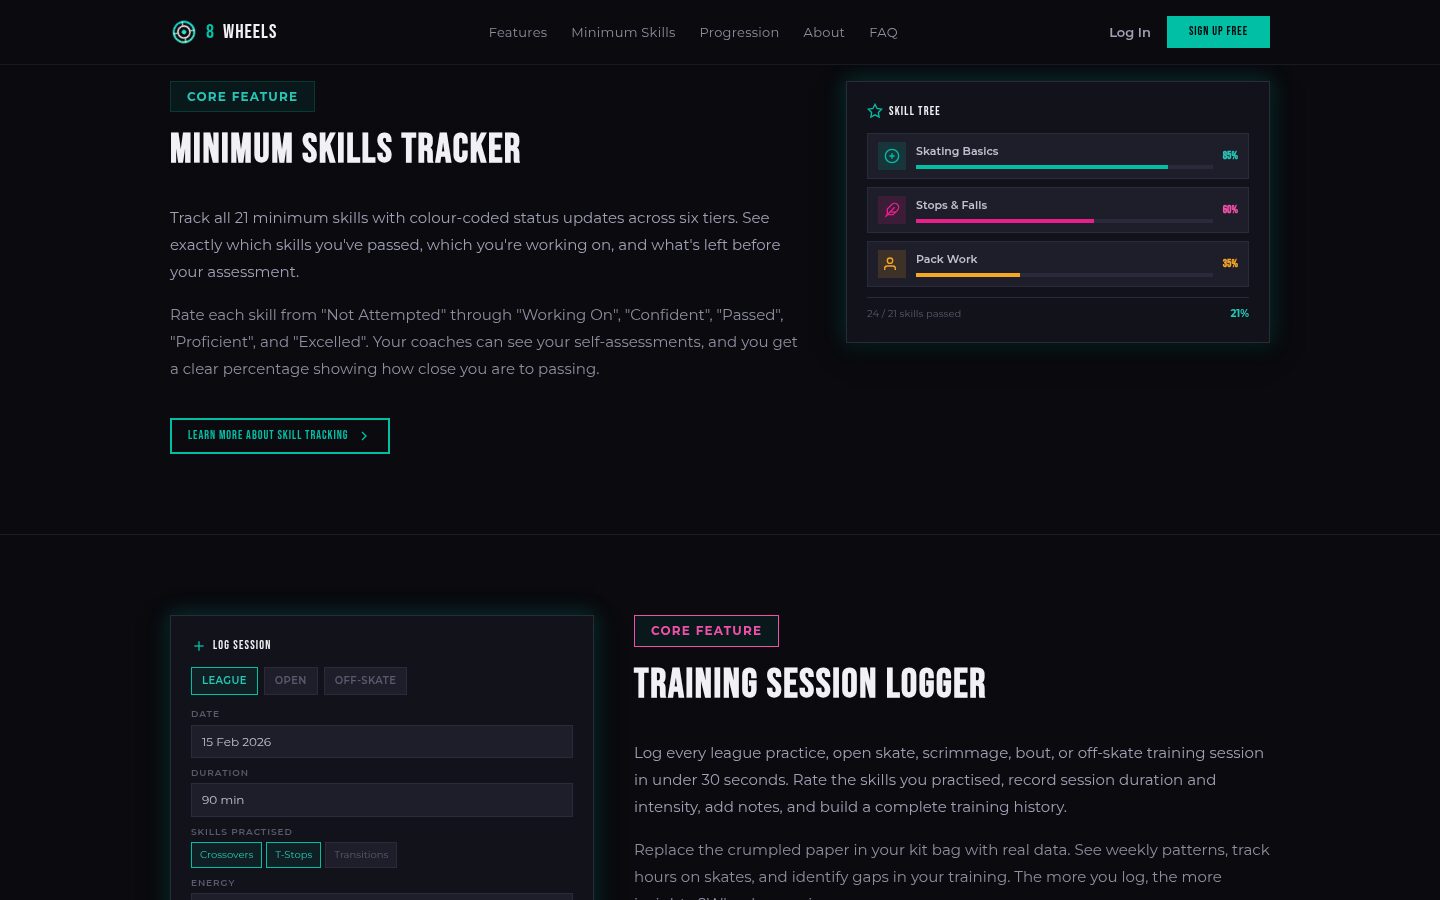Click the Log In link
The image size is (1440, 900).
pyautogui.click(x=1130, y=32)
